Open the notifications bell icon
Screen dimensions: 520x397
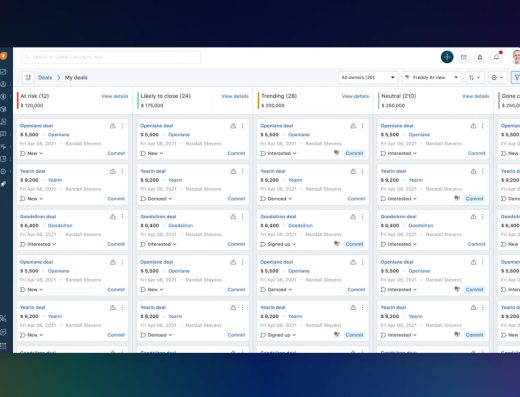point(496,57)
